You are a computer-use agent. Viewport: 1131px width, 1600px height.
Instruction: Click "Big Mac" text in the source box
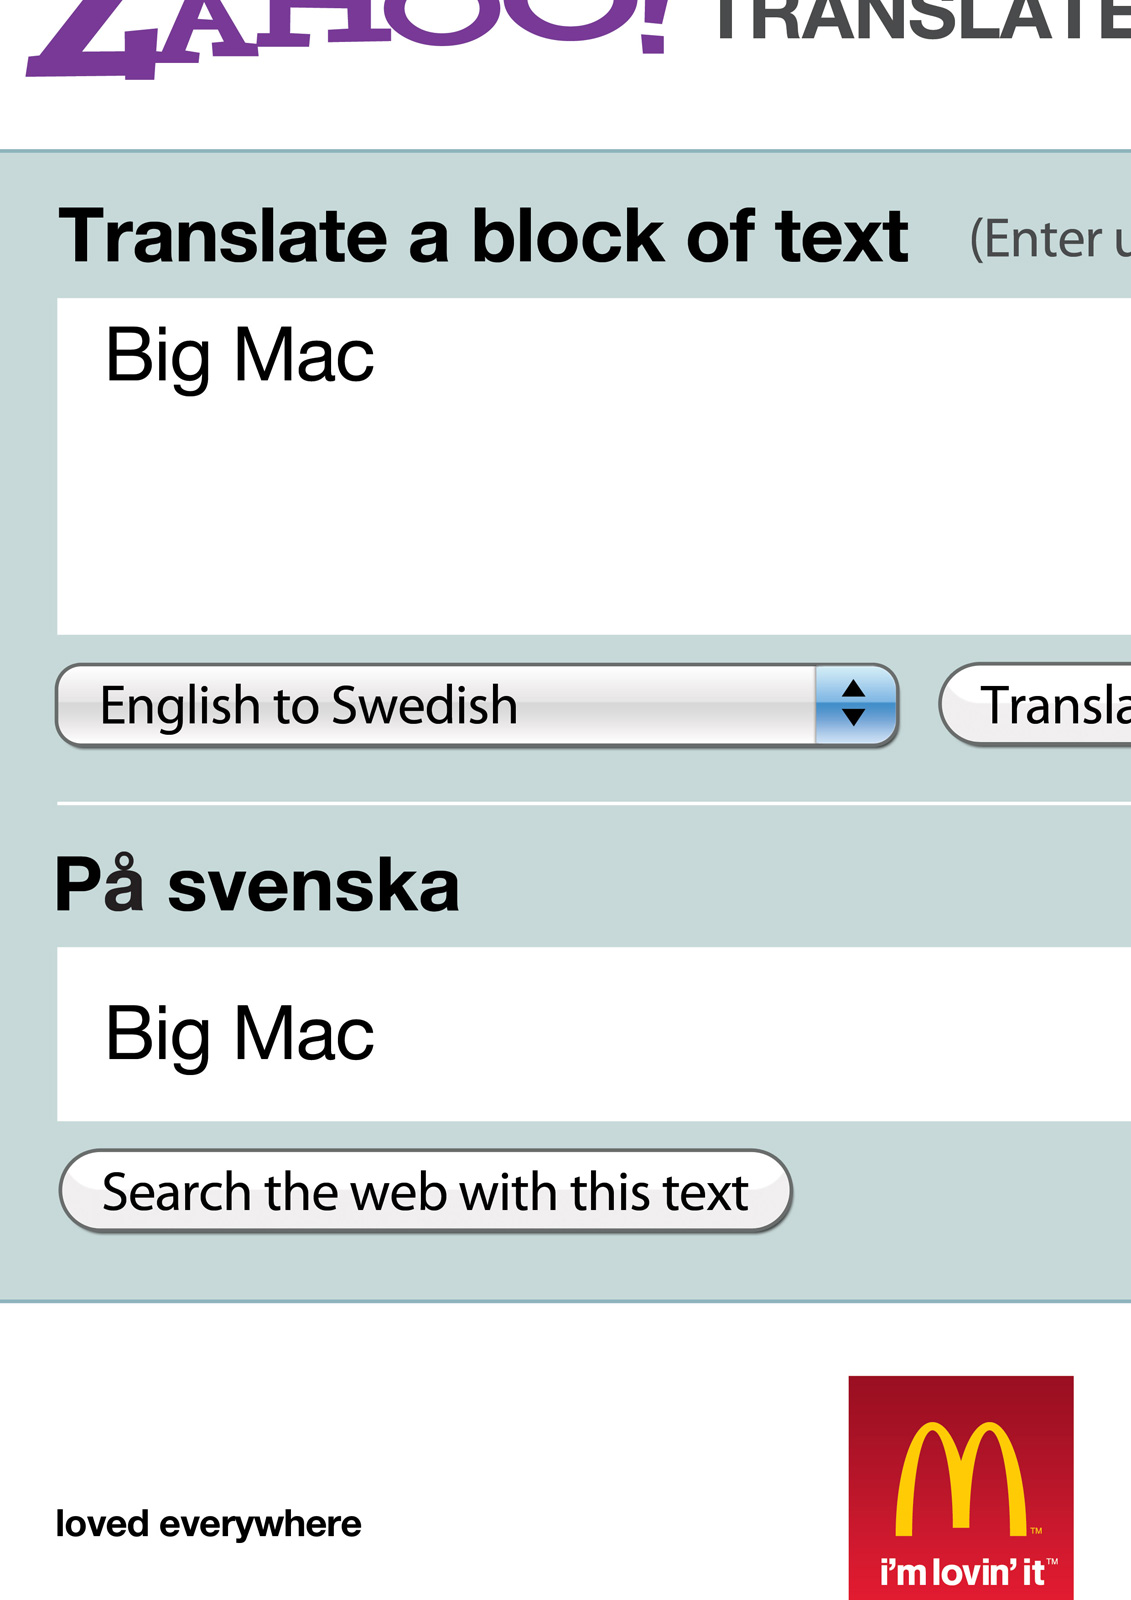pos(240,355)
